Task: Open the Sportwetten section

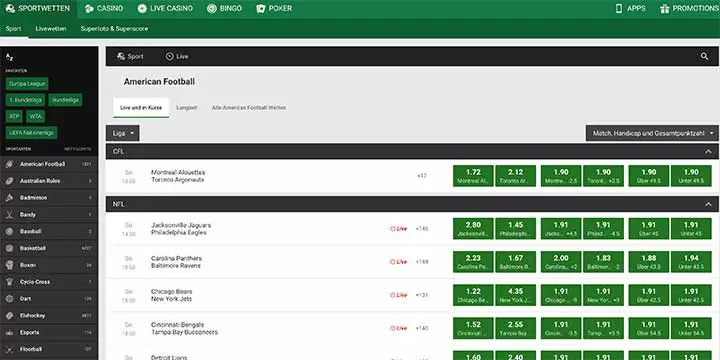Action: click(x=38, y=8)
